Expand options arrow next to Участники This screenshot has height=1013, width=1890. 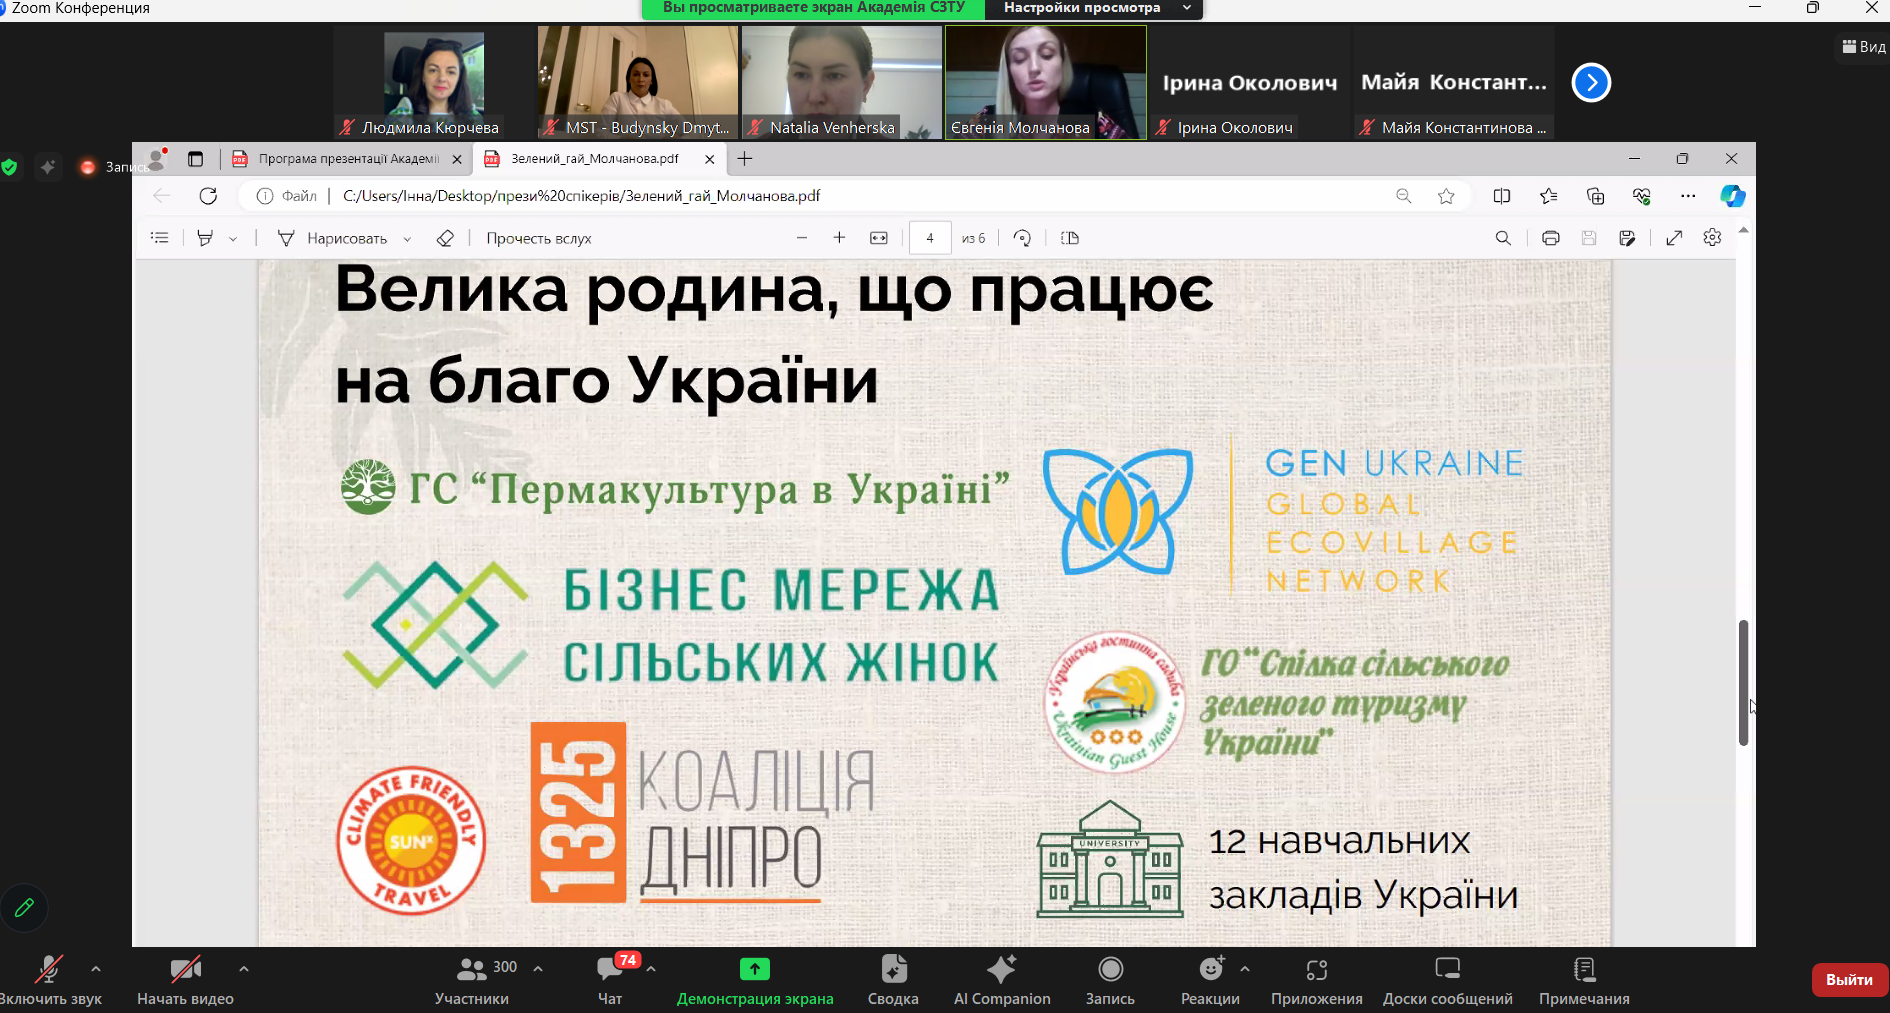pyautogui.click(x=538, y=969)
